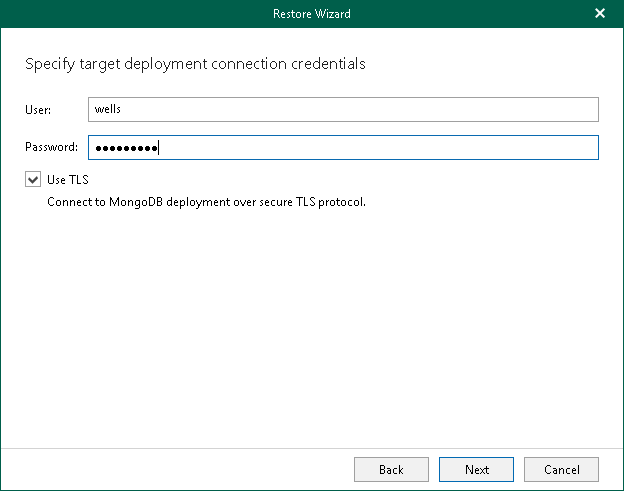Go back with the Back button
The height and width of the screenshot is (491, 624).
point(391,470)
